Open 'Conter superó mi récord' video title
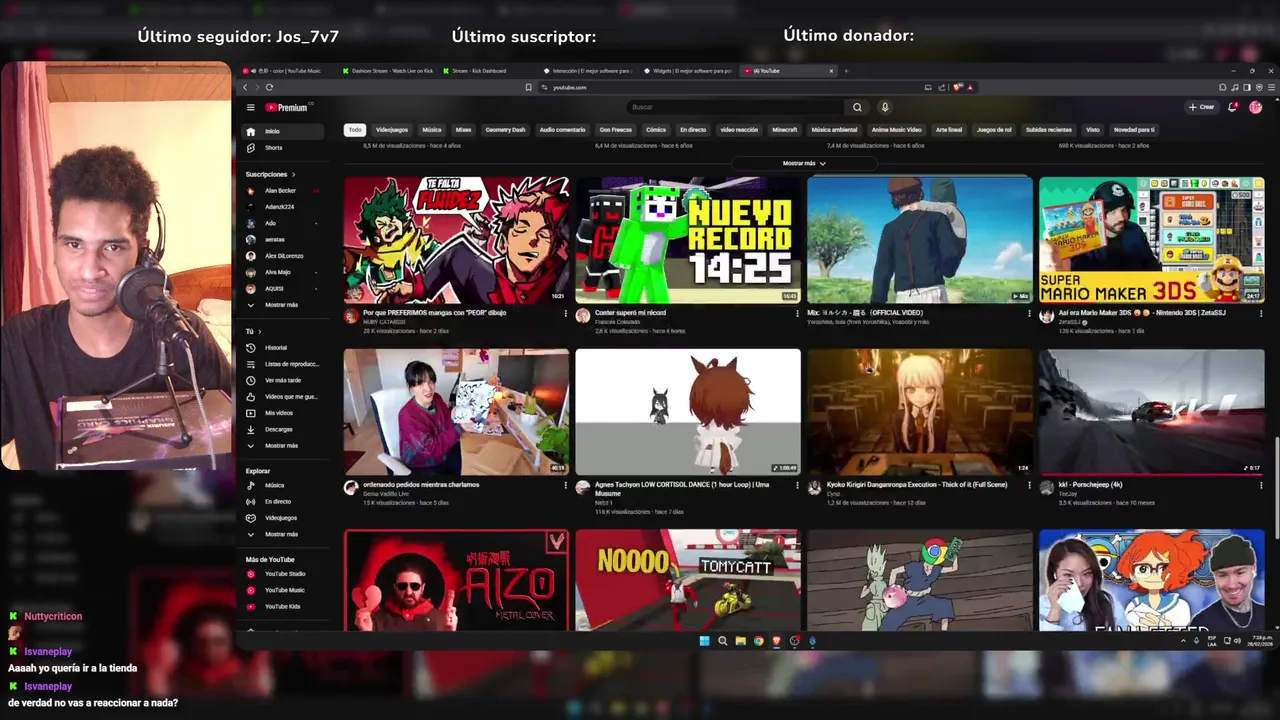Viewport: 1280px width, 720px height. pos(630,313)
